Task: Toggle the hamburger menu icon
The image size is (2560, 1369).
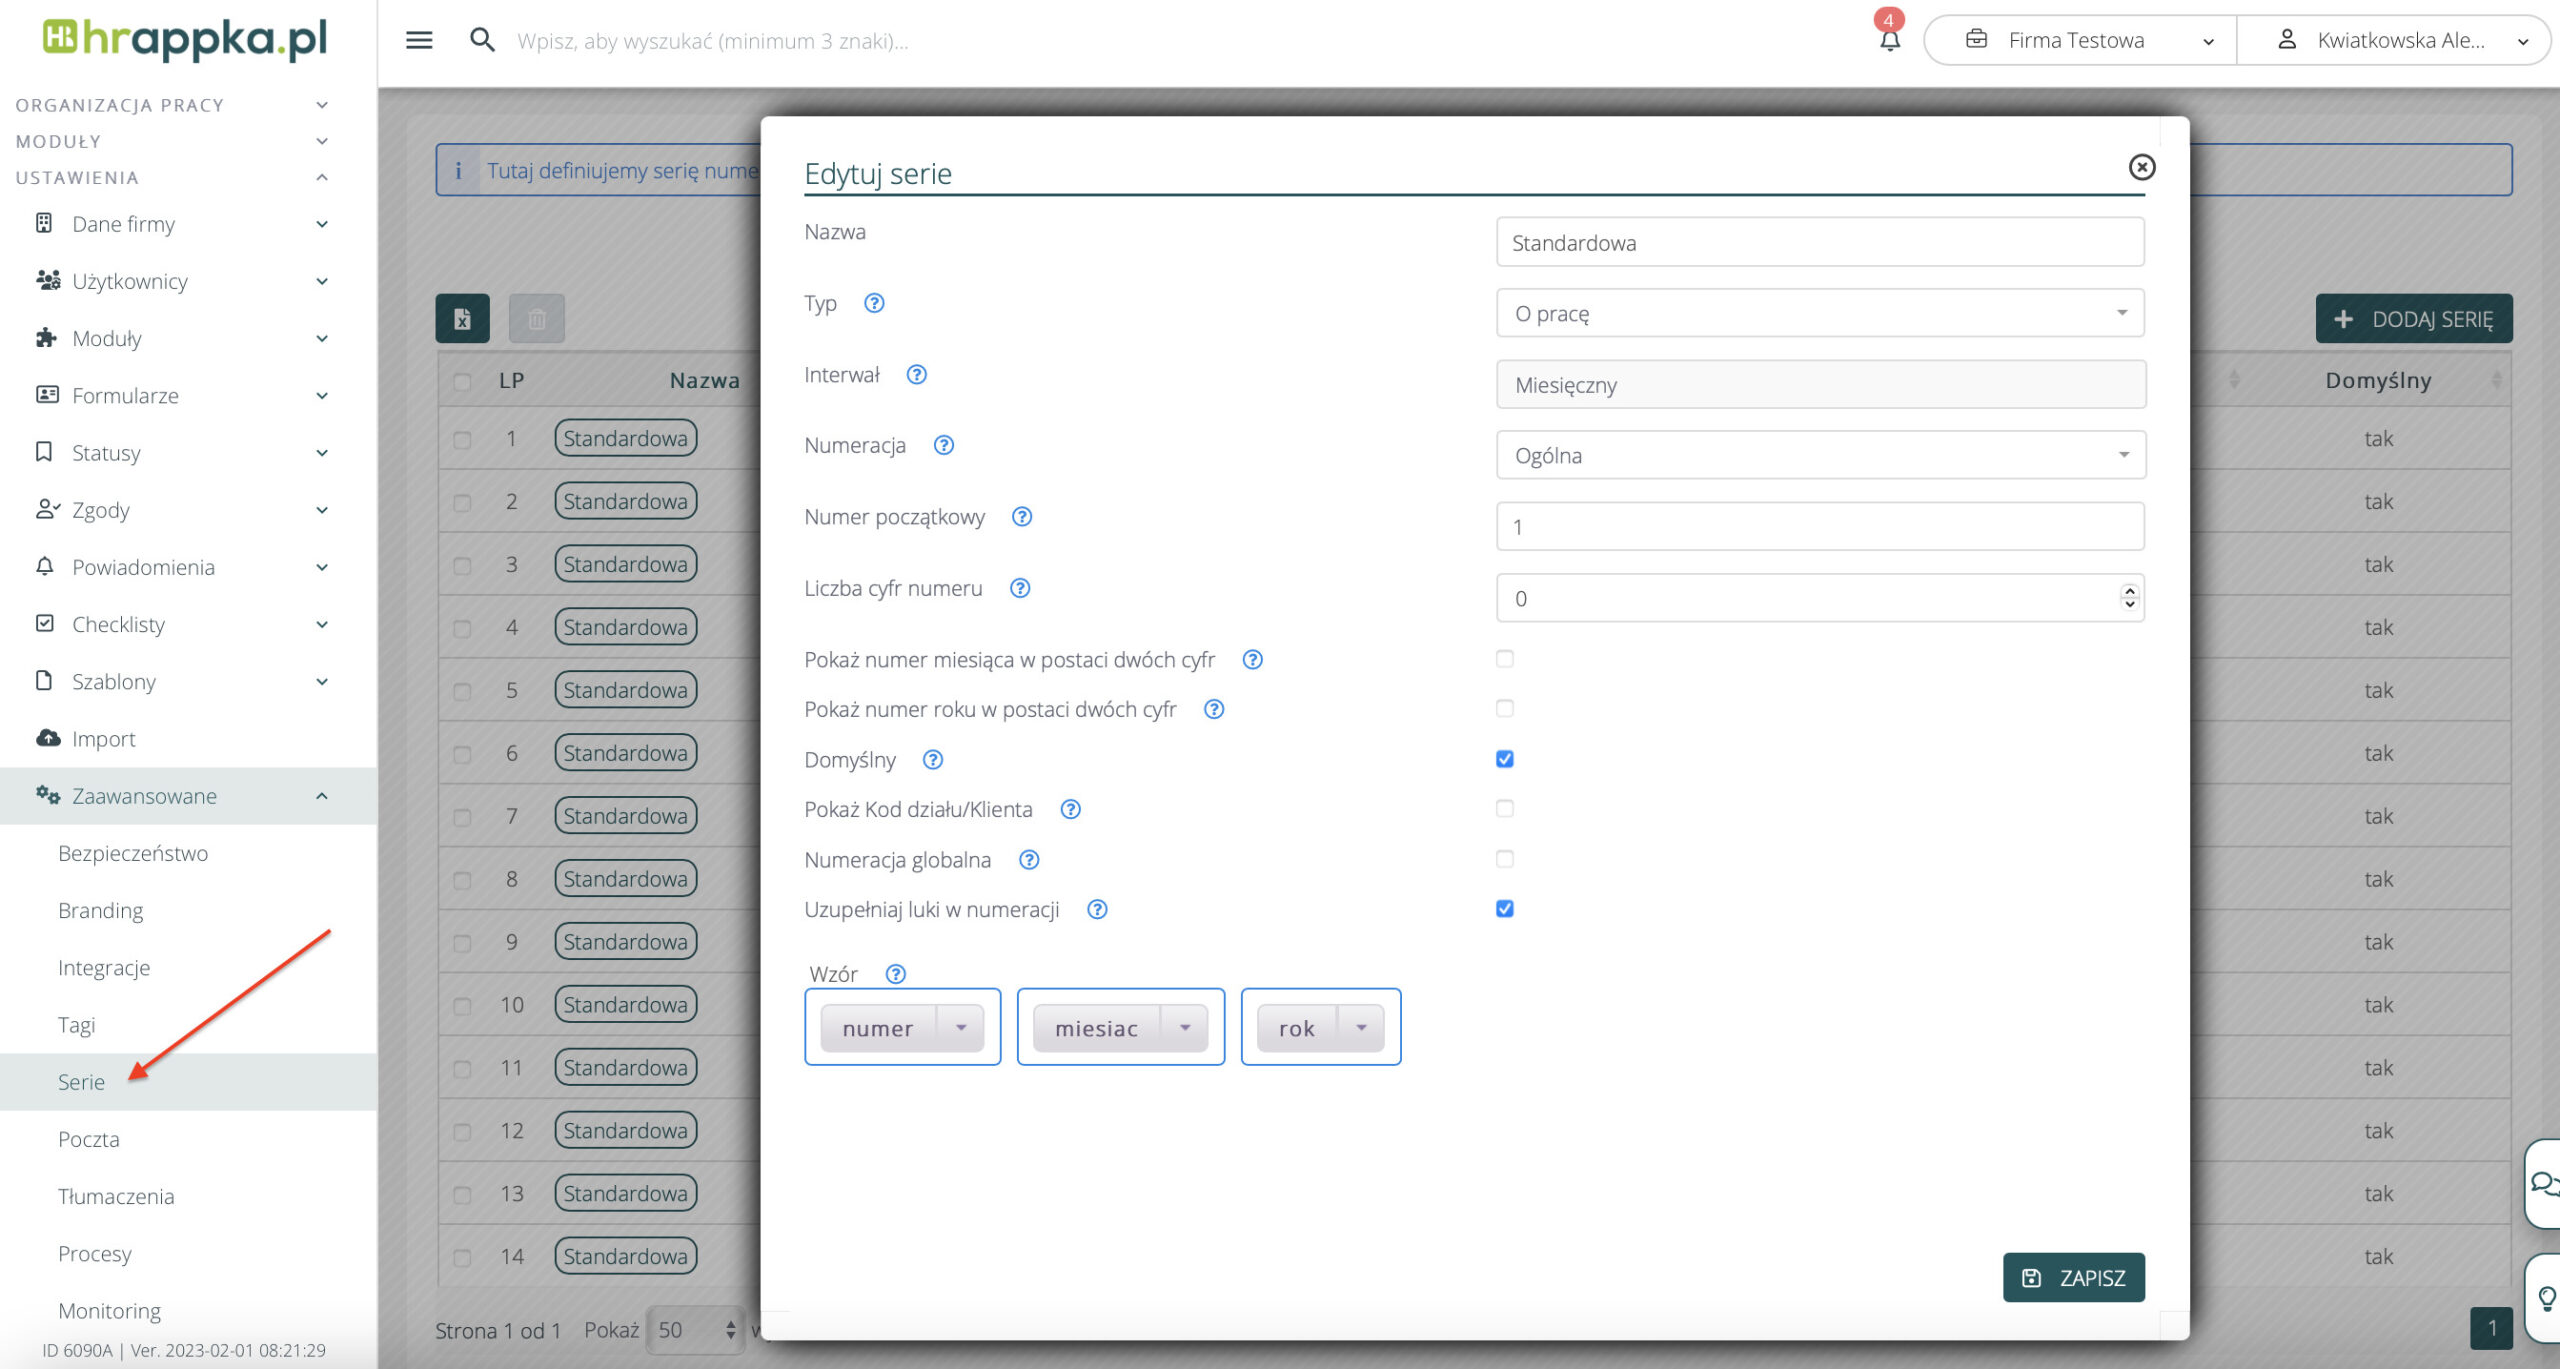Action: pyautogui.click(x=419, y=40)
